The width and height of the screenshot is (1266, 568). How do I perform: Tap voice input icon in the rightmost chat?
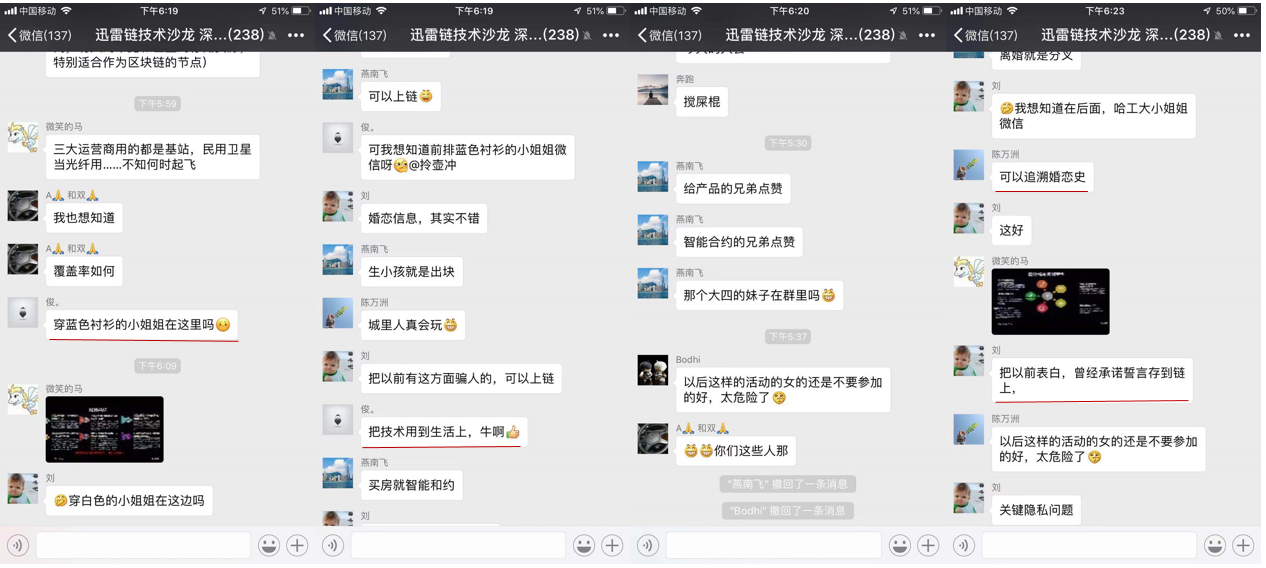[964, 545]
